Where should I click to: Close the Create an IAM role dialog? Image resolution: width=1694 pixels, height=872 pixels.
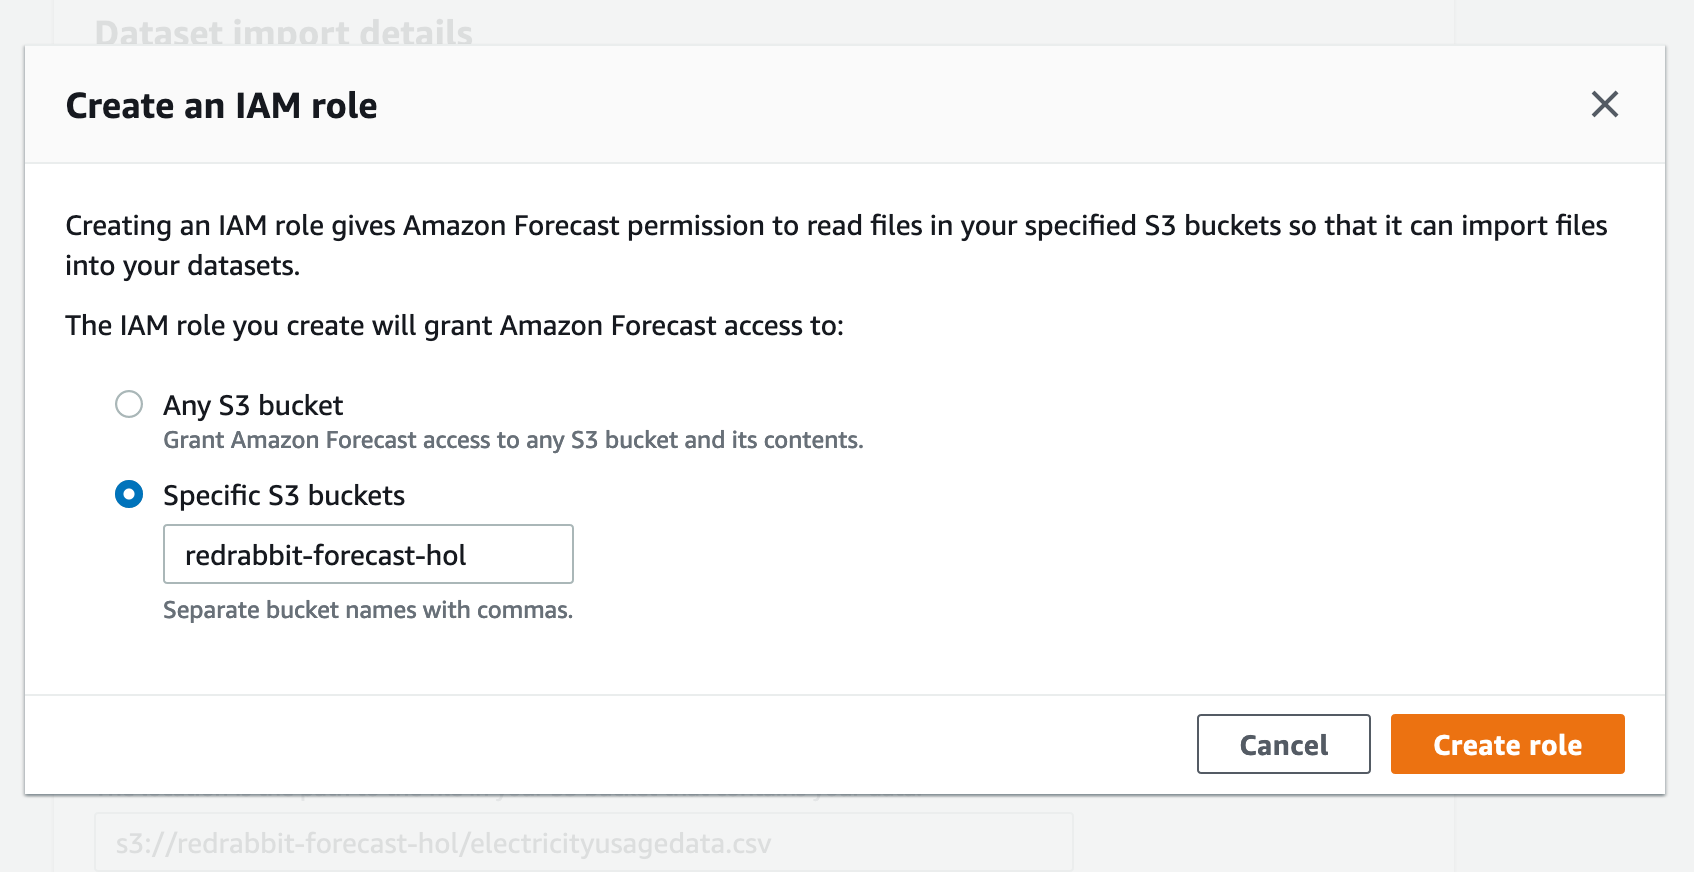coord(1604,104)
